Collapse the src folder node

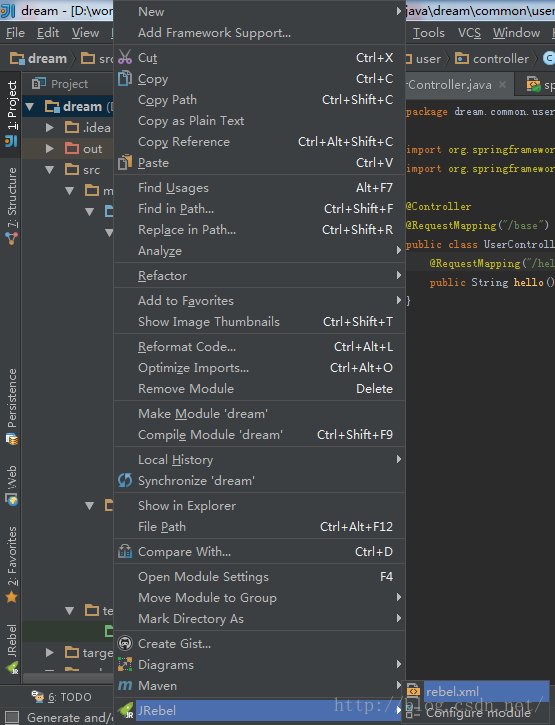(x=49, y=170)
